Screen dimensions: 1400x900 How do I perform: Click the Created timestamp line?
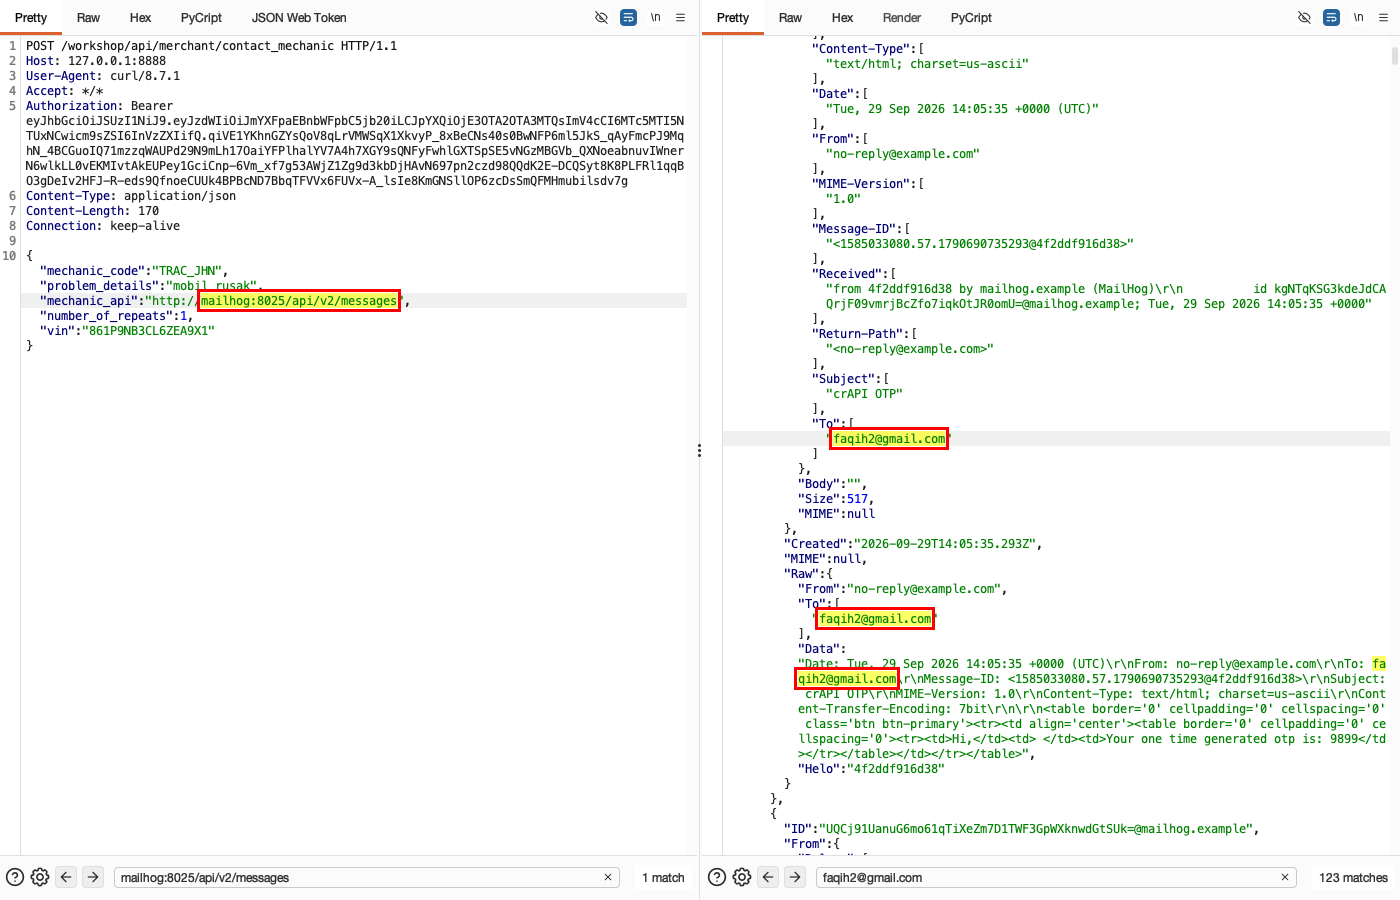913,544
